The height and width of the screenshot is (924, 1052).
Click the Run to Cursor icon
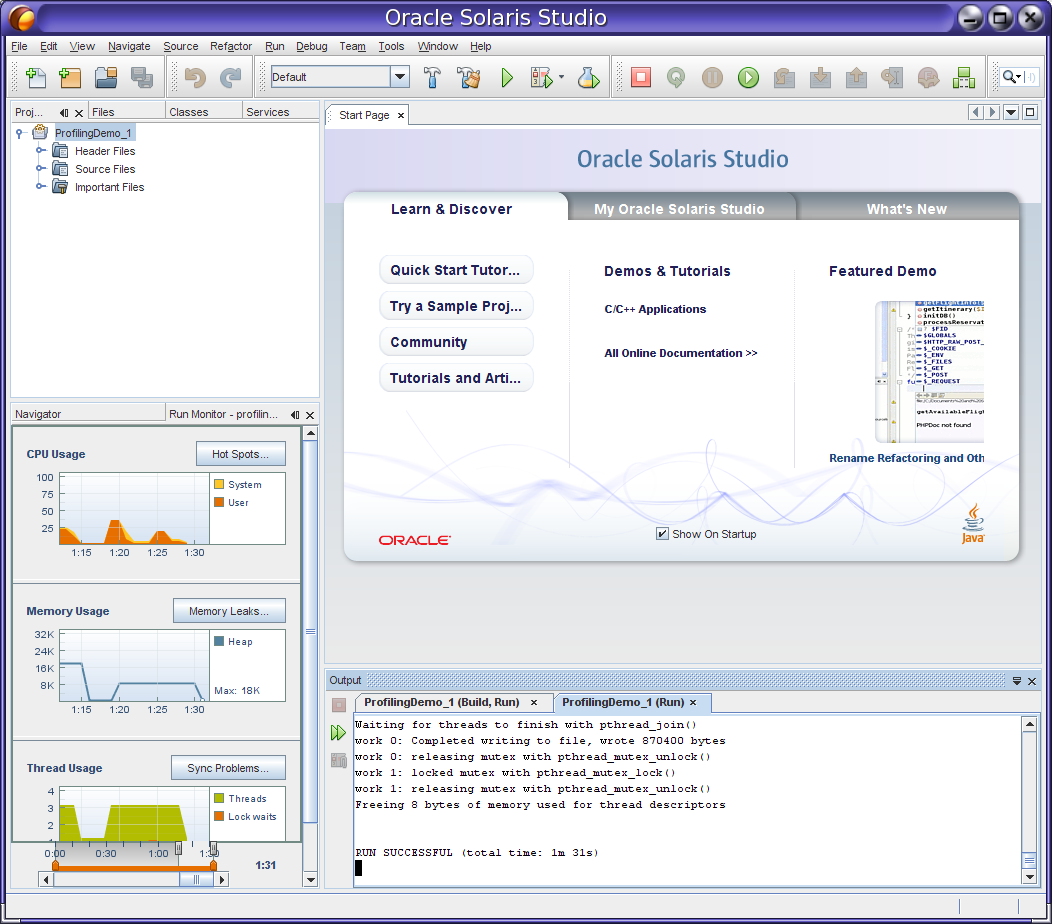tap(892, 78)
